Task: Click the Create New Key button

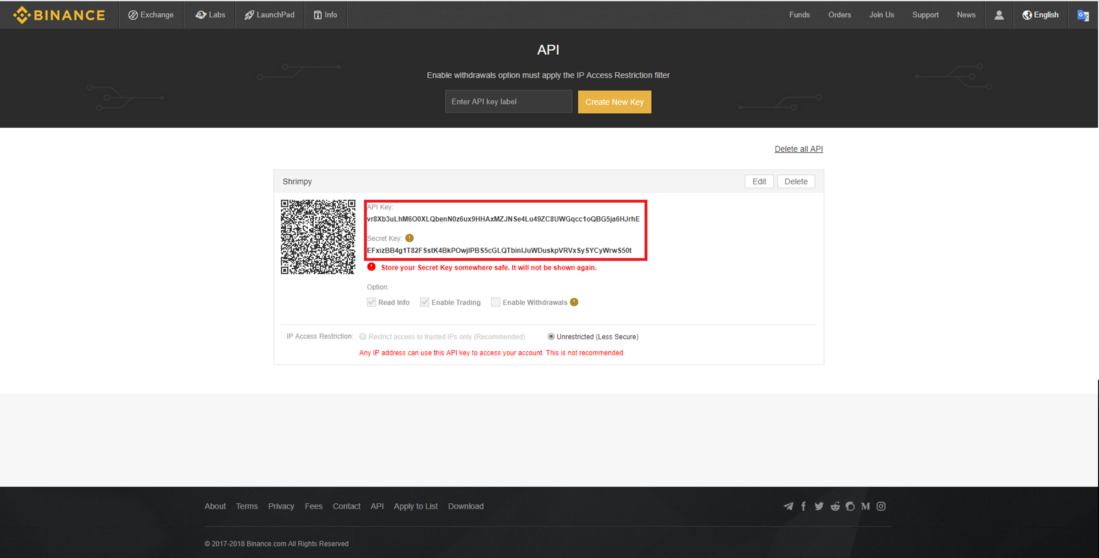Action: coord(614,102)
